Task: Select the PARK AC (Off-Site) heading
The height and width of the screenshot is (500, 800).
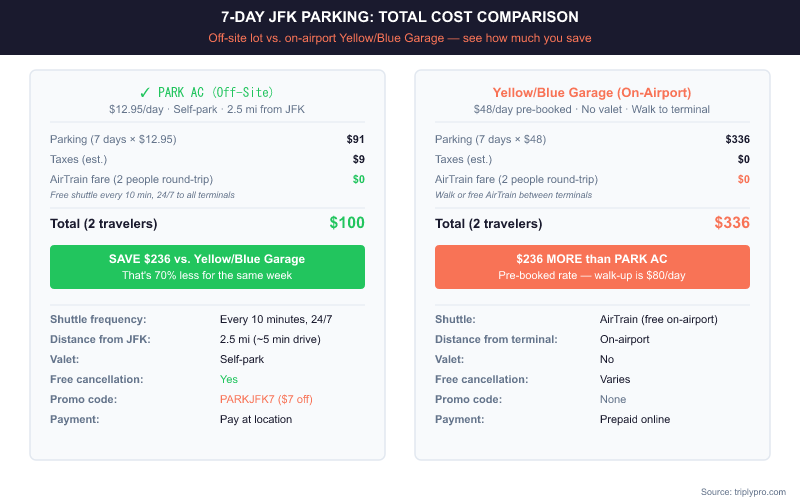Action: (215, 92)
